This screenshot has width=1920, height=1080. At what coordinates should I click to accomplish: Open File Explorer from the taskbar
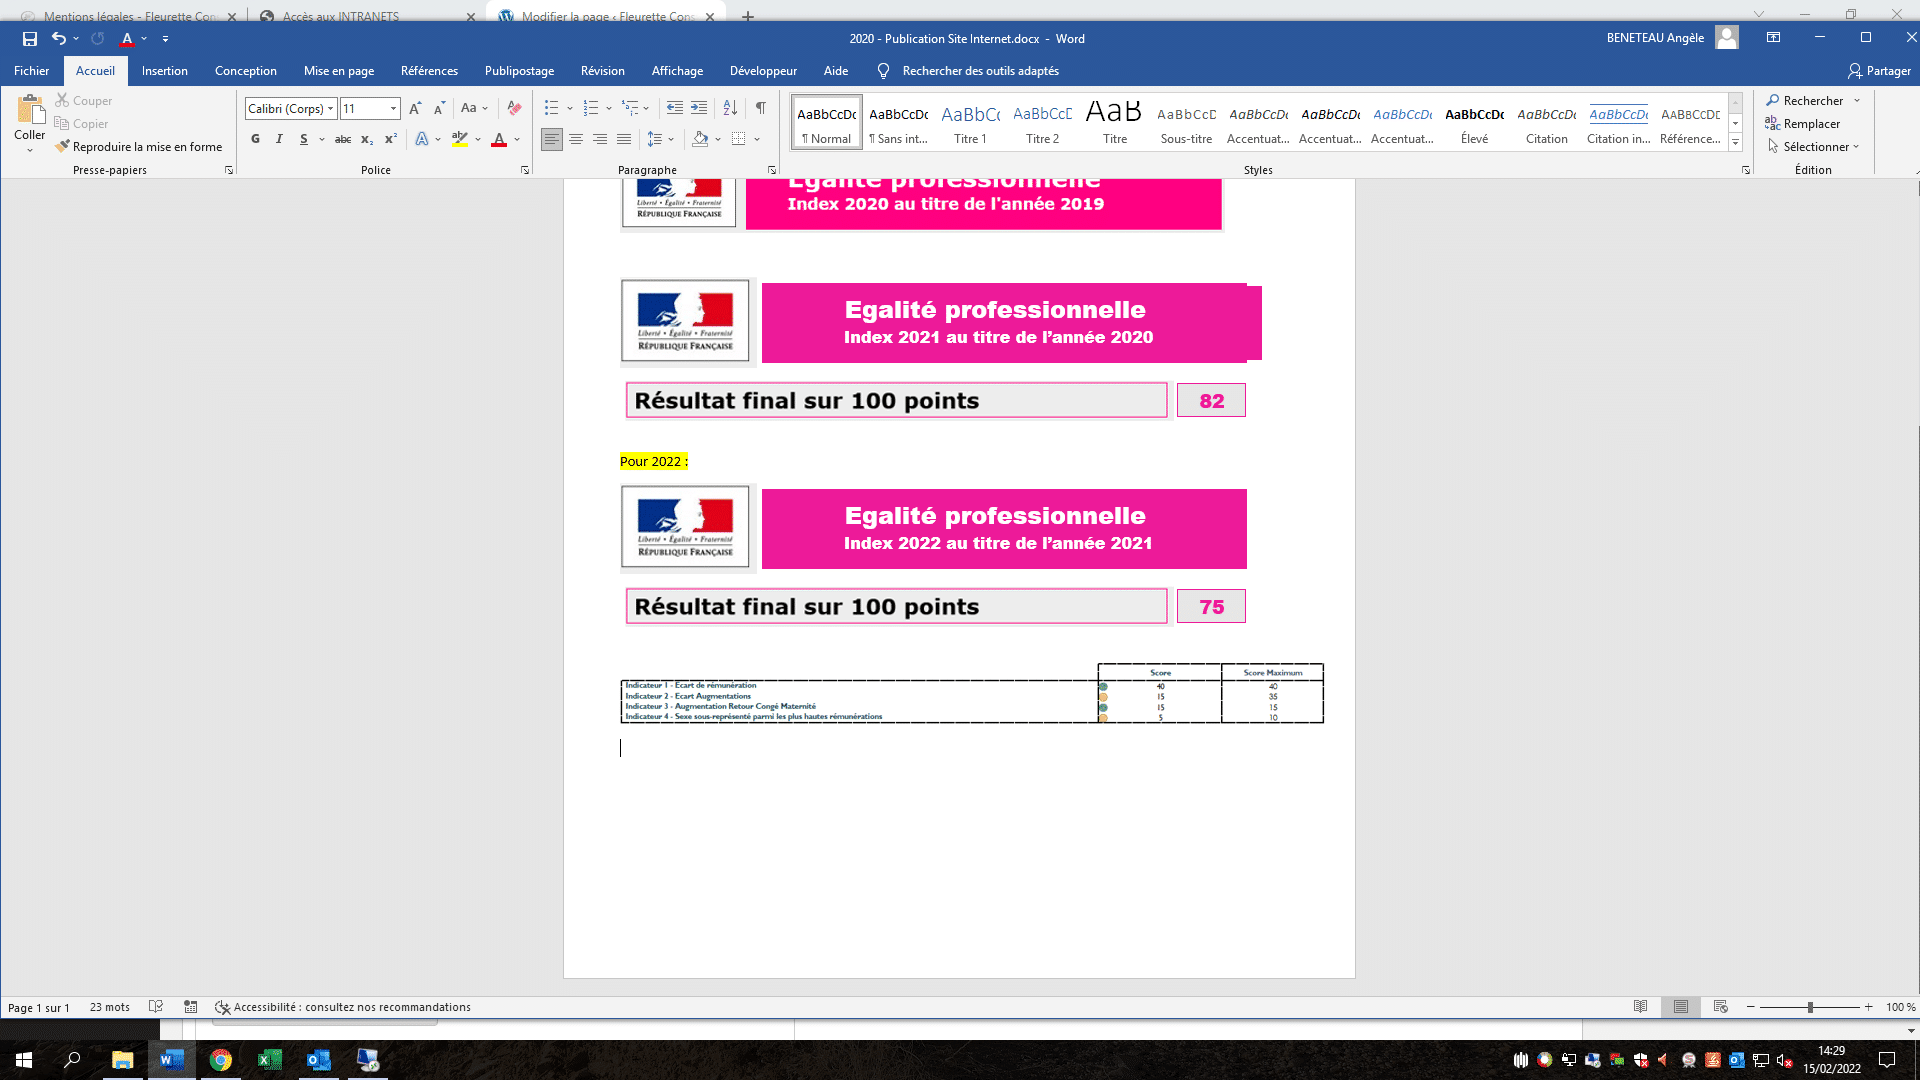(x=122, y=1060)
